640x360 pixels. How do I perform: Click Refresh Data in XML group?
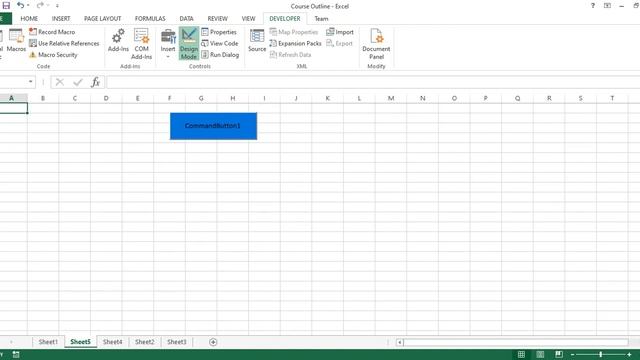tap(291, 55)
